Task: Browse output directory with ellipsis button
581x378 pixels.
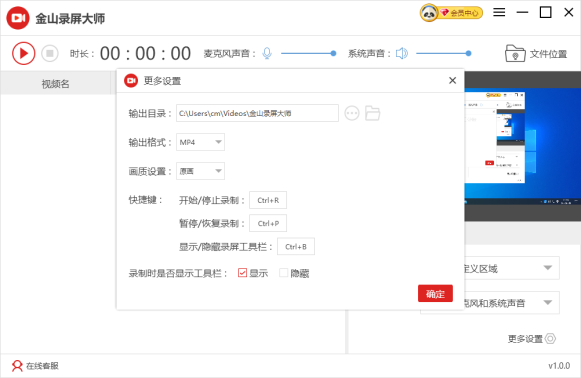Action: point(352,113)
